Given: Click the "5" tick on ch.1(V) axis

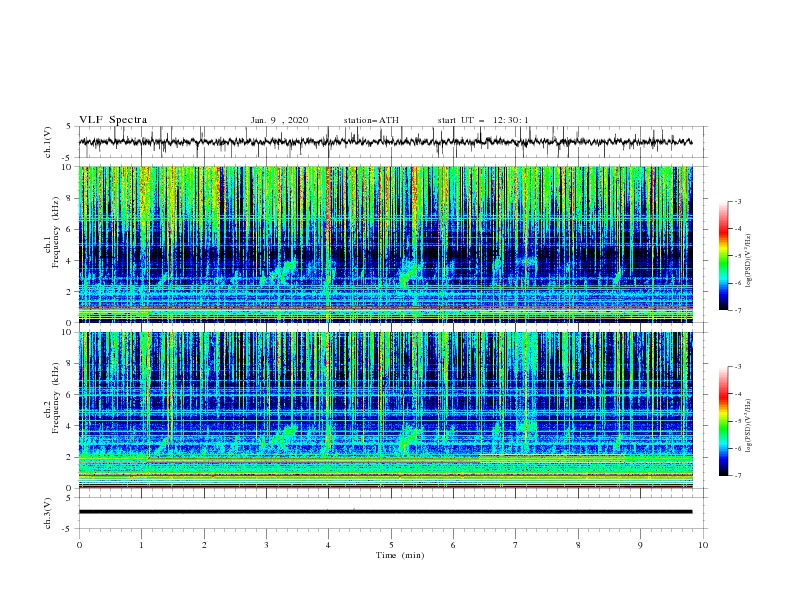Looking at the screenshot, I should (x=70, y=126).
